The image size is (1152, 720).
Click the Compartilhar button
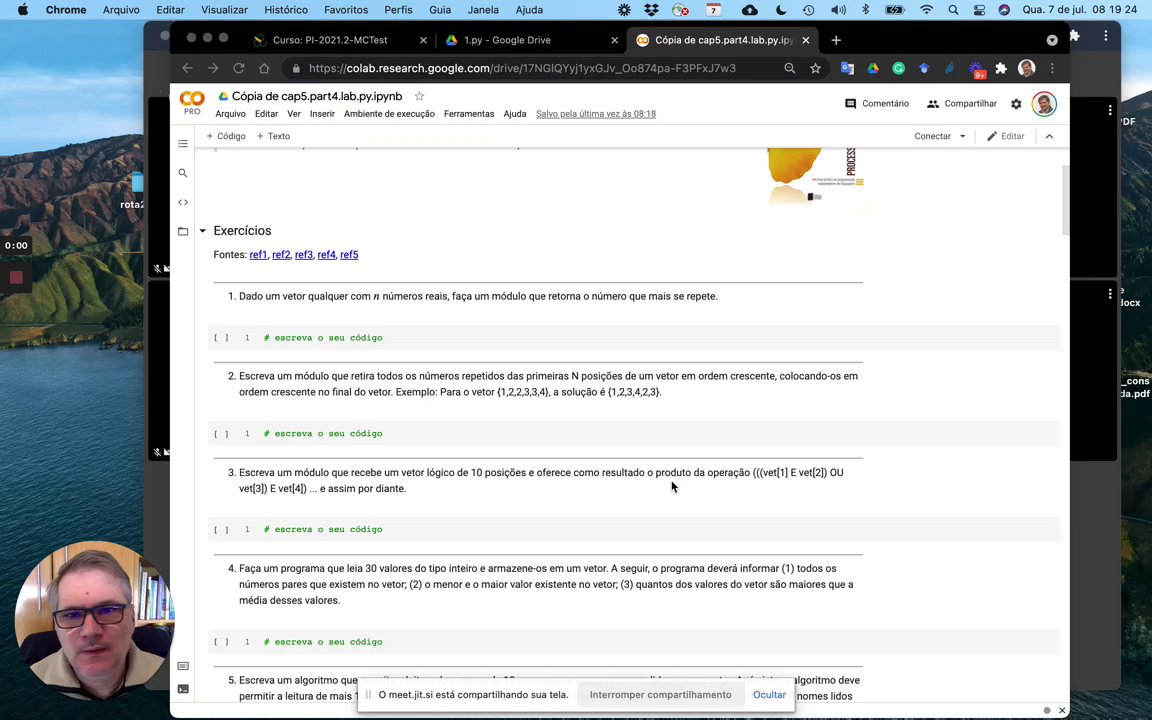pyautogui.click(x=962, y=104)
